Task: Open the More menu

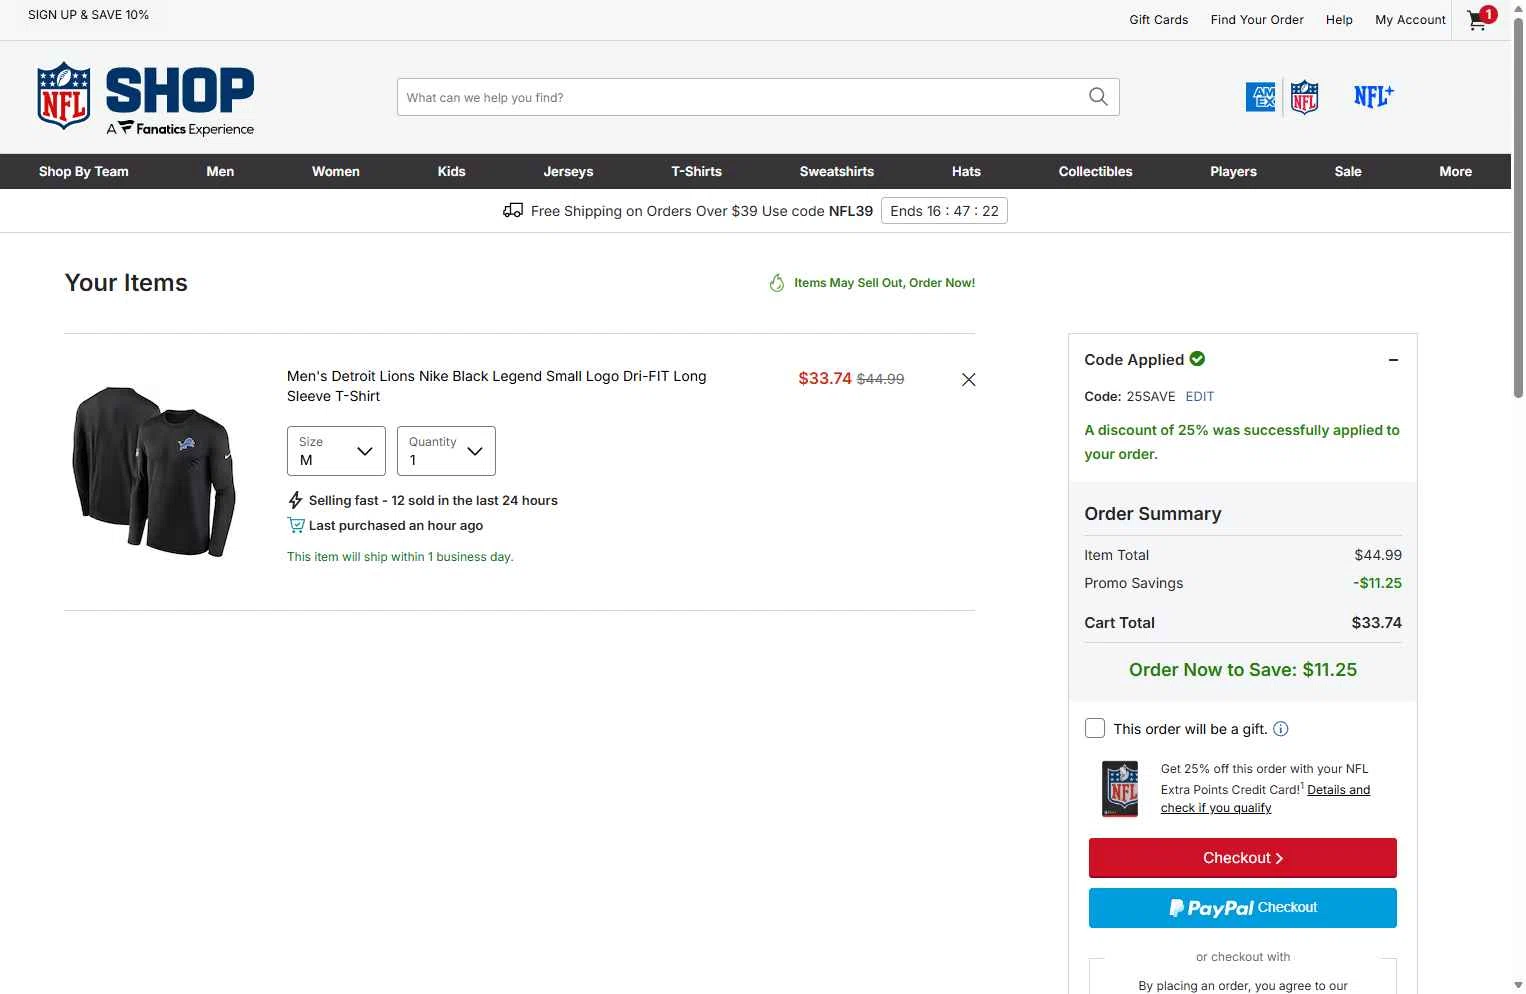Action: (1456, 171)
